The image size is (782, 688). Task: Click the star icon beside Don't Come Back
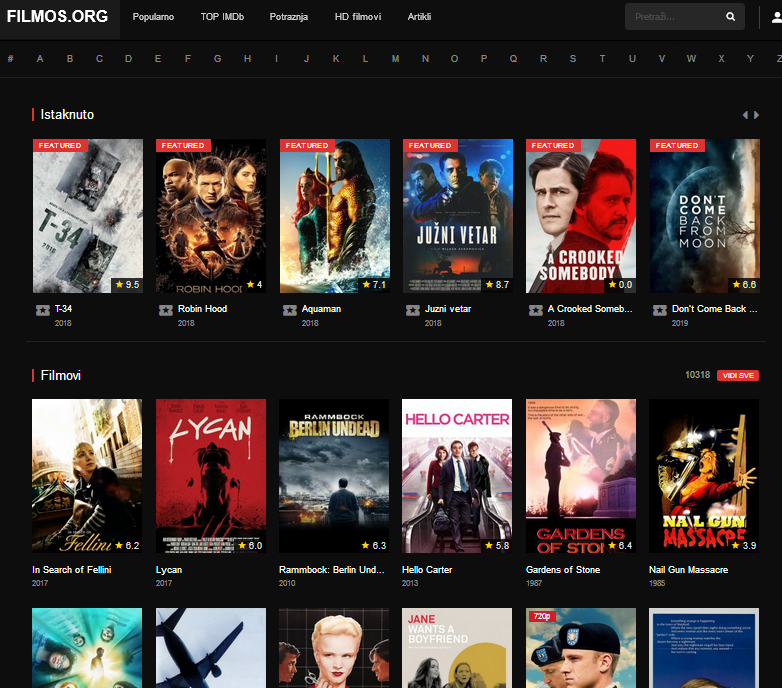pos(660,310)
